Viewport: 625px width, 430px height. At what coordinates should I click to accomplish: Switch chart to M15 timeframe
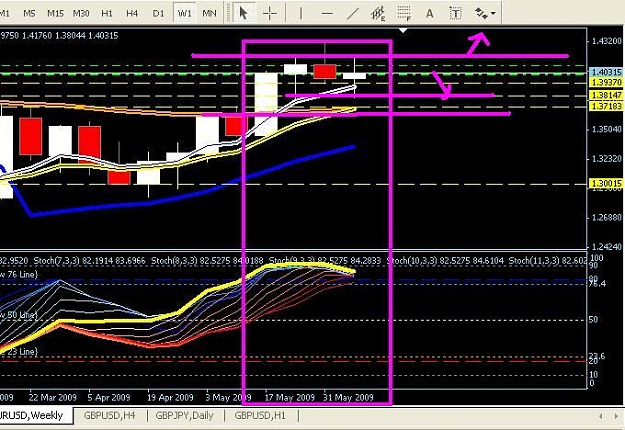tap(55, 13)
